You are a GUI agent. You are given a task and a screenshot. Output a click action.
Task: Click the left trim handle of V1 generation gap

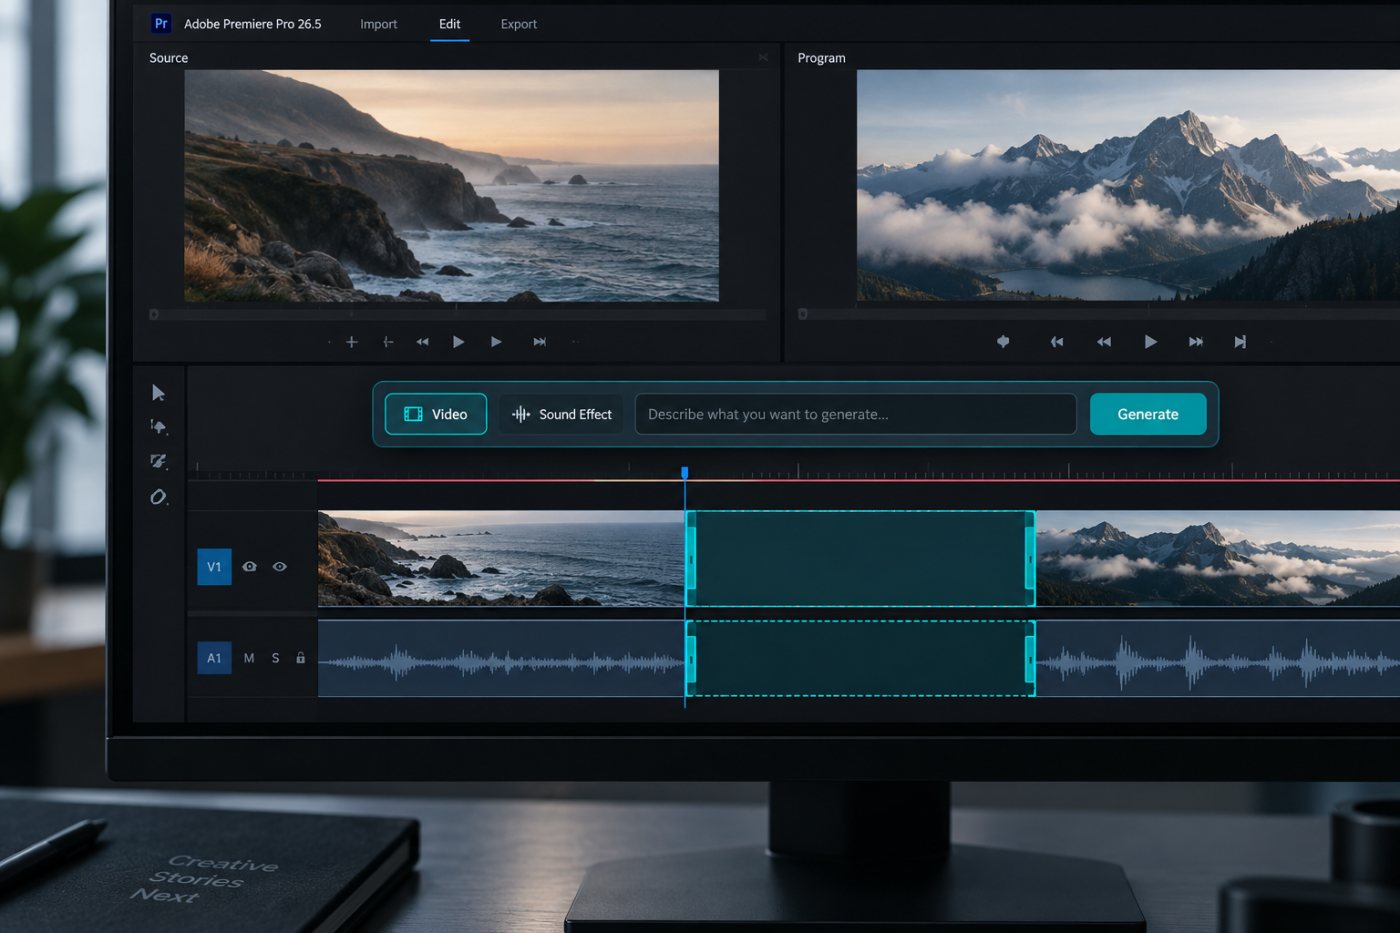click(x=691, y=559)
